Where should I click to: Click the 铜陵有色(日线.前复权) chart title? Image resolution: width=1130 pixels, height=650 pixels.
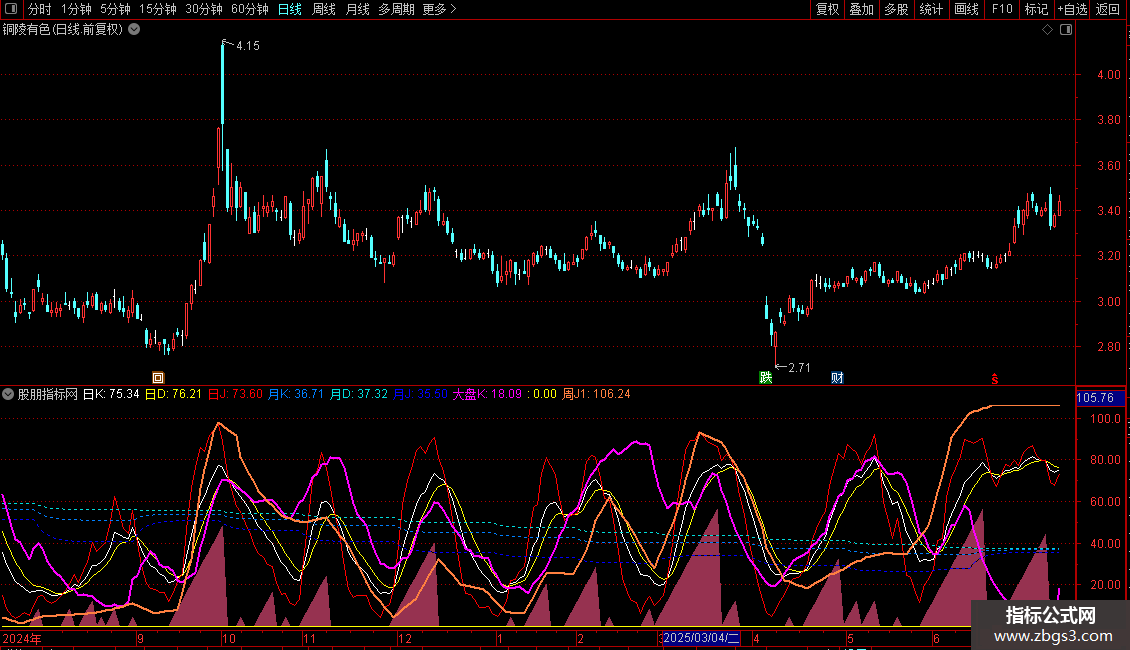(x=63, y=29)
